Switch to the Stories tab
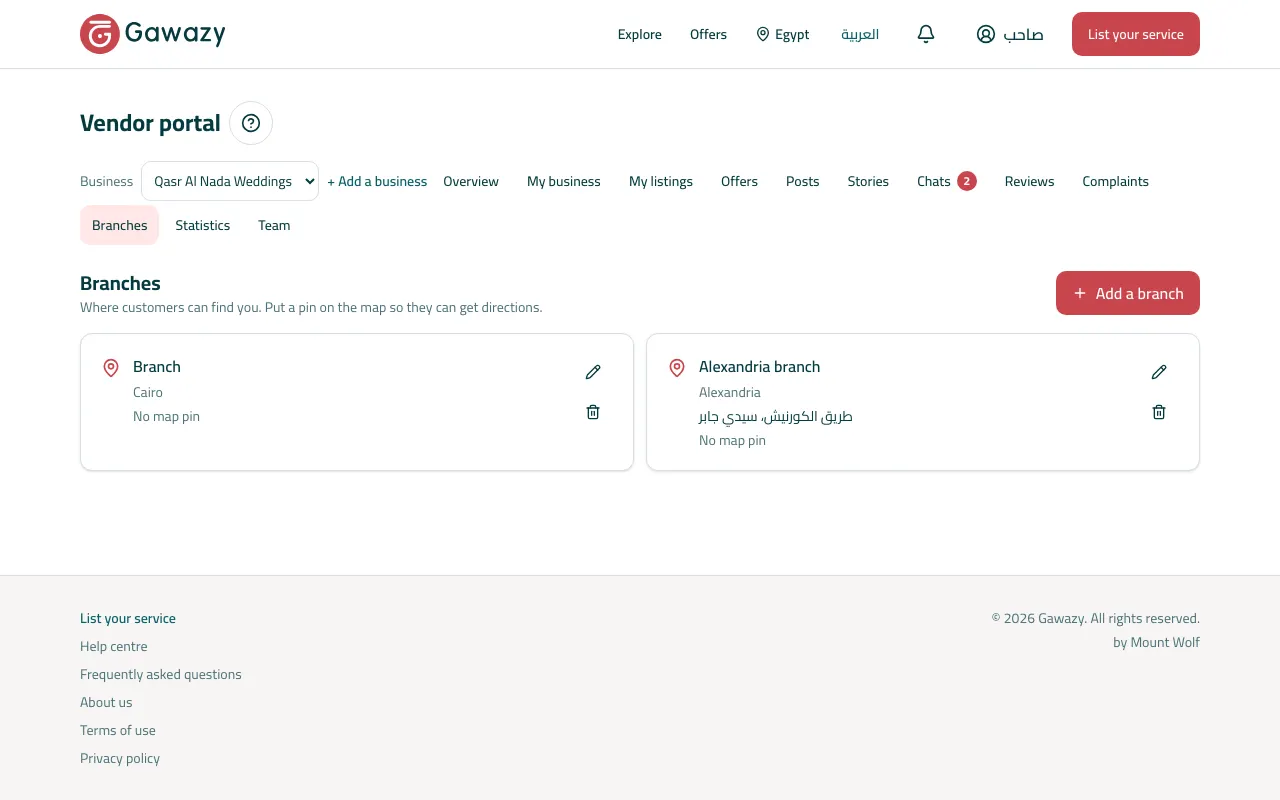Image resolution: width=1280 pixels, height=800 pixels. click(x=868, y=181)
